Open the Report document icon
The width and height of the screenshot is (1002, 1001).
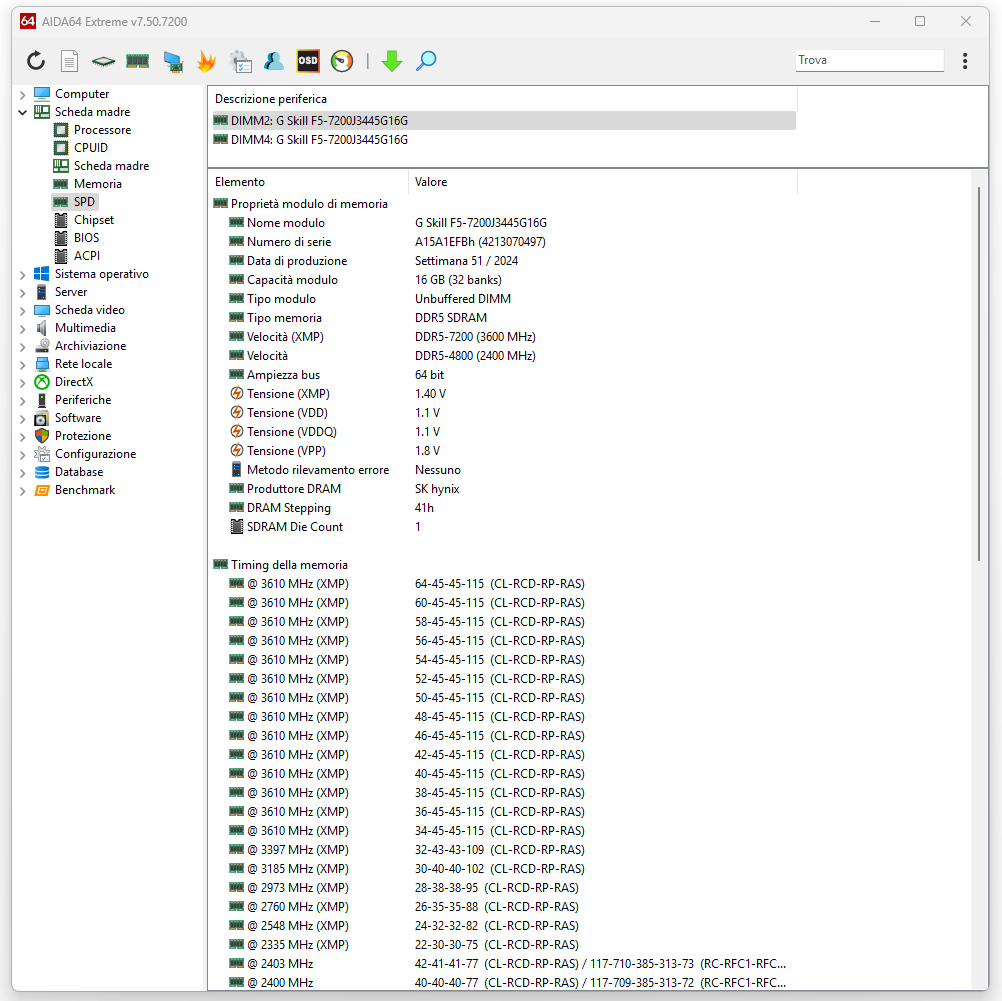[x=70, y=61]
